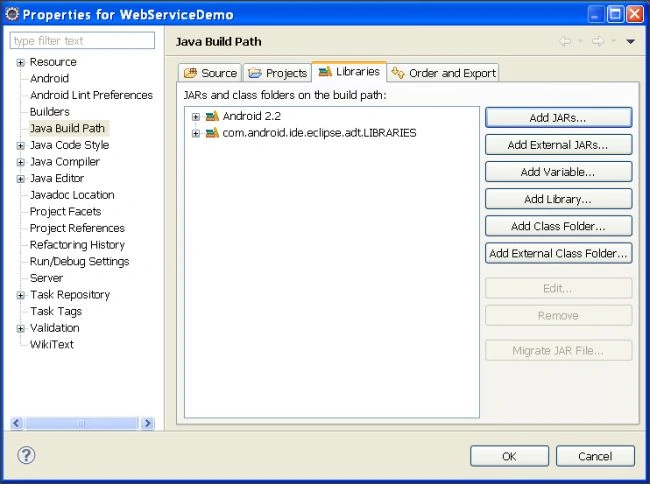
Task: Select com.android.ide.eclipse.adt.LIBRARIES entry text
Action: pyautogui.click(x=319, y=133)
